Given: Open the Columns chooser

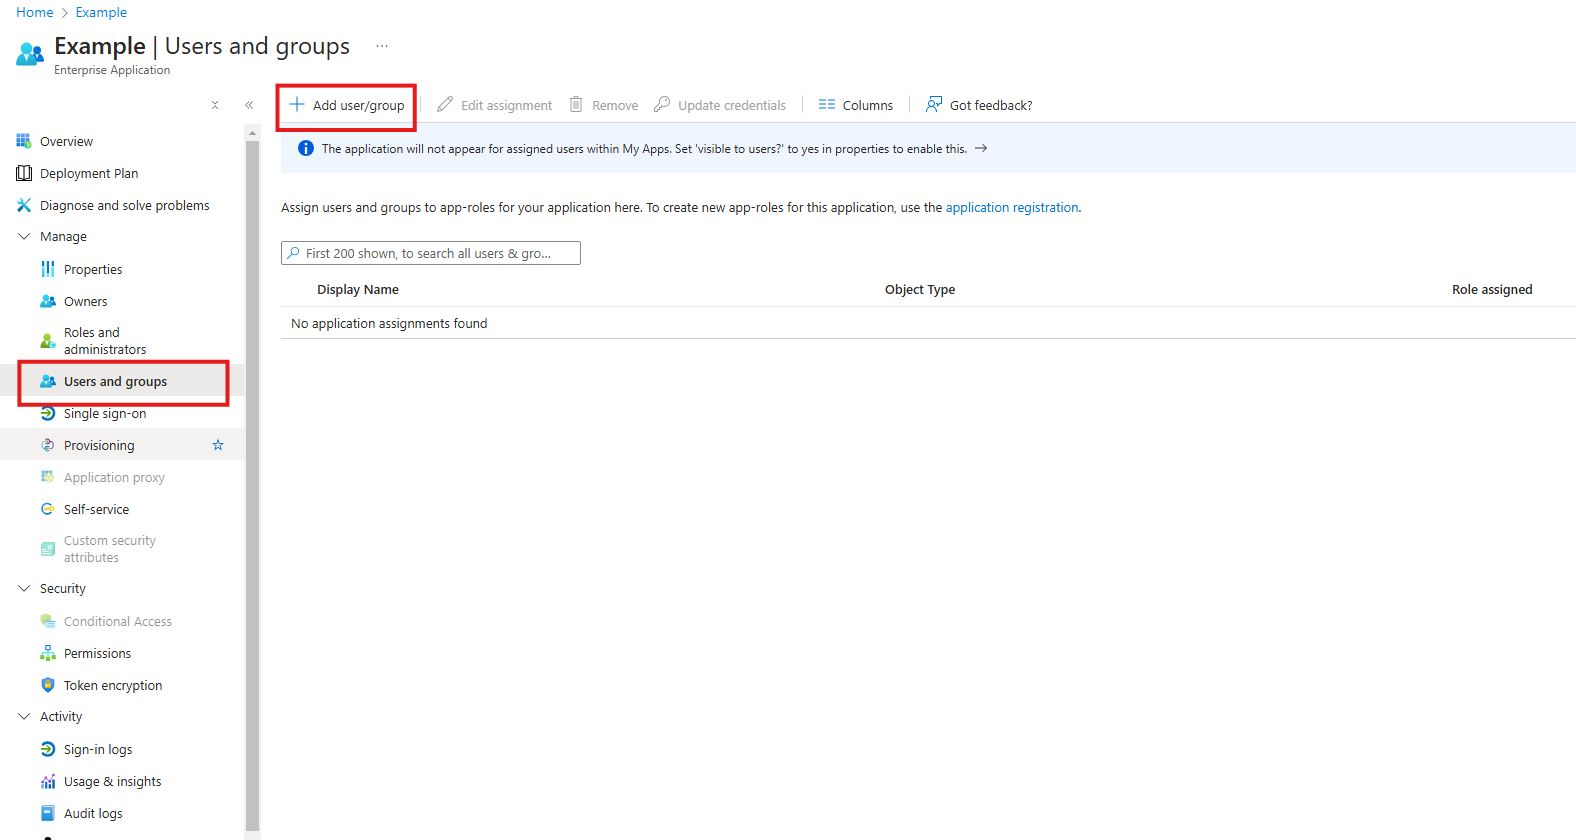Looking at the screenshot, I should coord(856,105).
